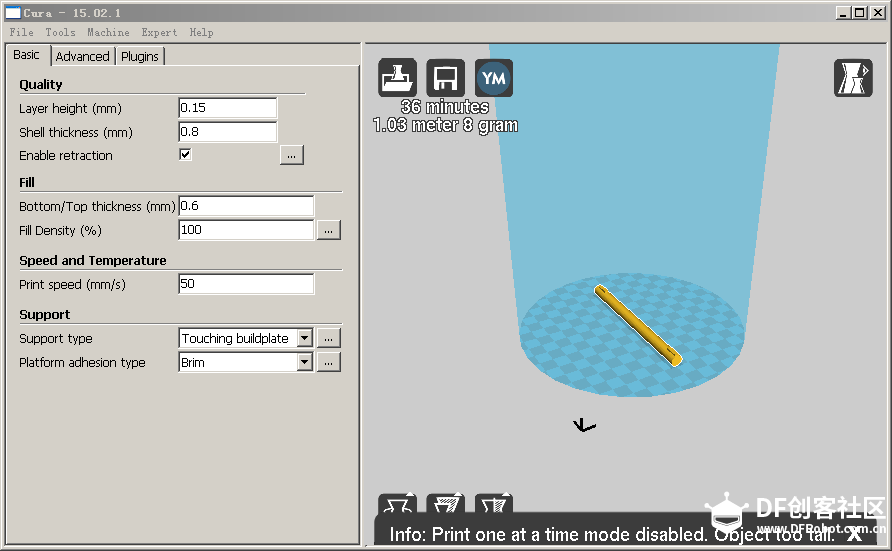Open Fill Density settings ellipsis button
Viewport: 892px width, 551px height.
click(x=328, y=230)
